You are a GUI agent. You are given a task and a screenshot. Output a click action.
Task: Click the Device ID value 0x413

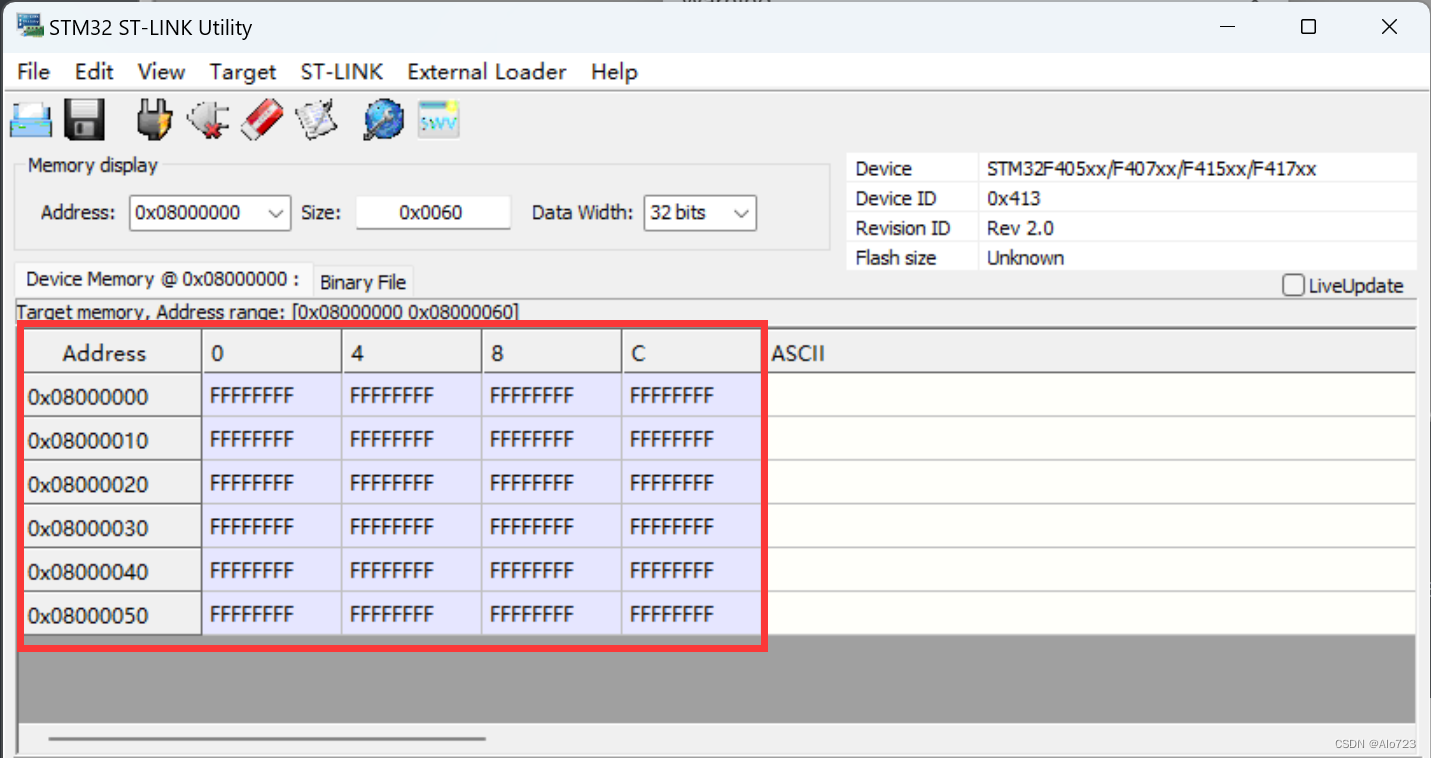click(x=1013, y=198)
